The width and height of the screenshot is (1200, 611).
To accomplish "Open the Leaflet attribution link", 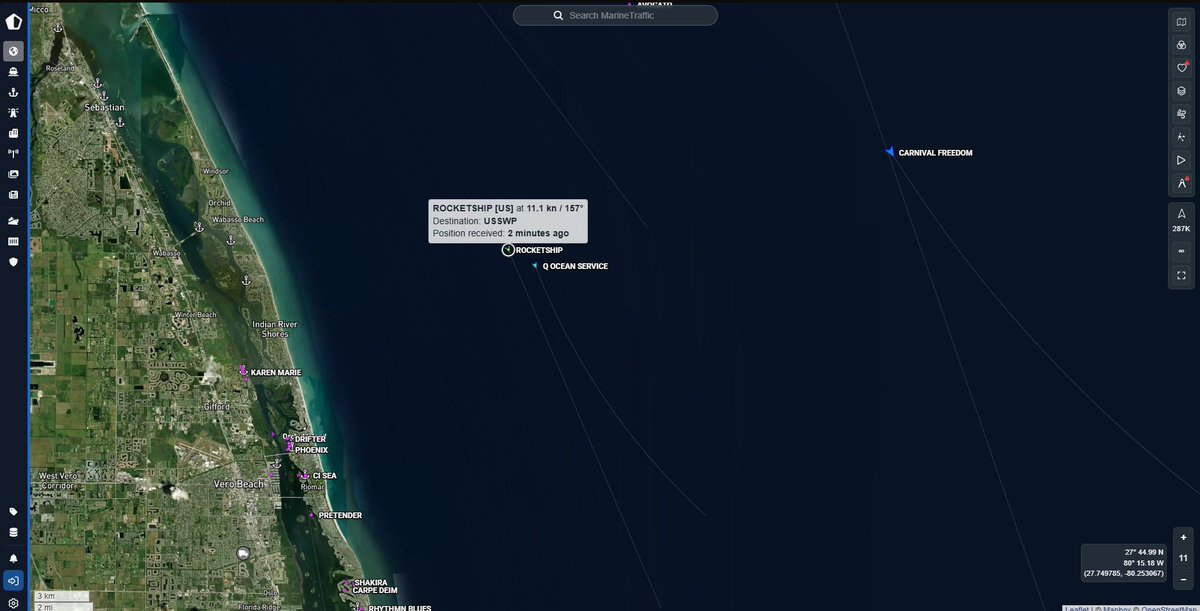I will 1076,608.
